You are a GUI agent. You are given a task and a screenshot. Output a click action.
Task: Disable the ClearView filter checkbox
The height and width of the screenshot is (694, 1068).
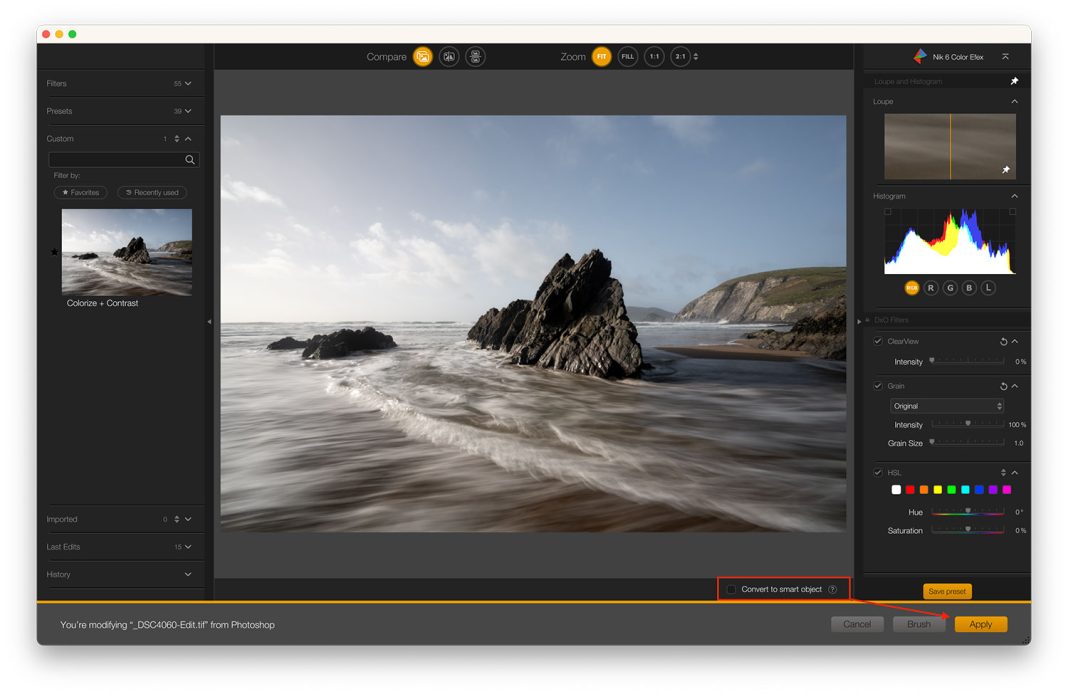click(878, 341)
